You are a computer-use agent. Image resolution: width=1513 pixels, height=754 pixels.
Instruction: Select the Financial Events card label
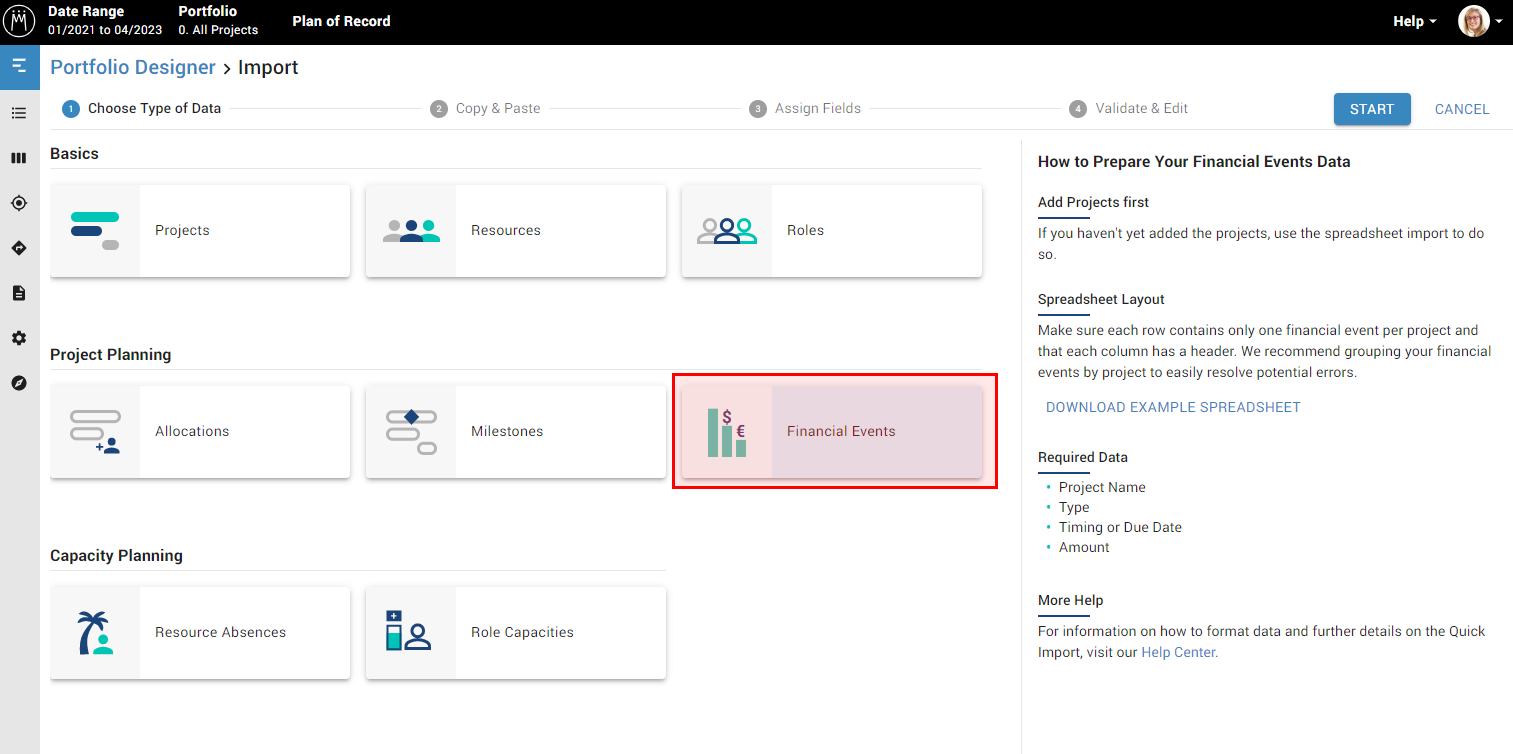[x=841, y=431]
